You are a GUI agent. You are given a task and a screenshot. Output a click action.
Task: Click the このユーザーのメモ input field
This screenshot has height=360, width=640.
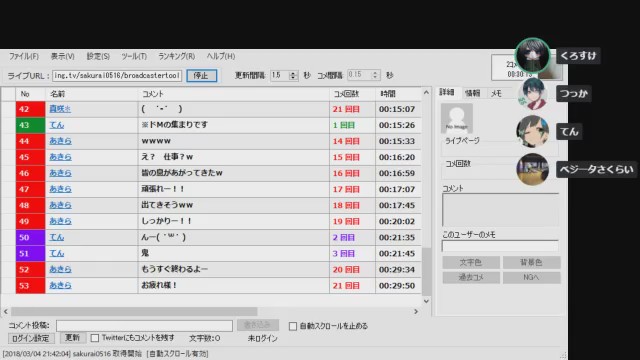click(x=500, y=246)
